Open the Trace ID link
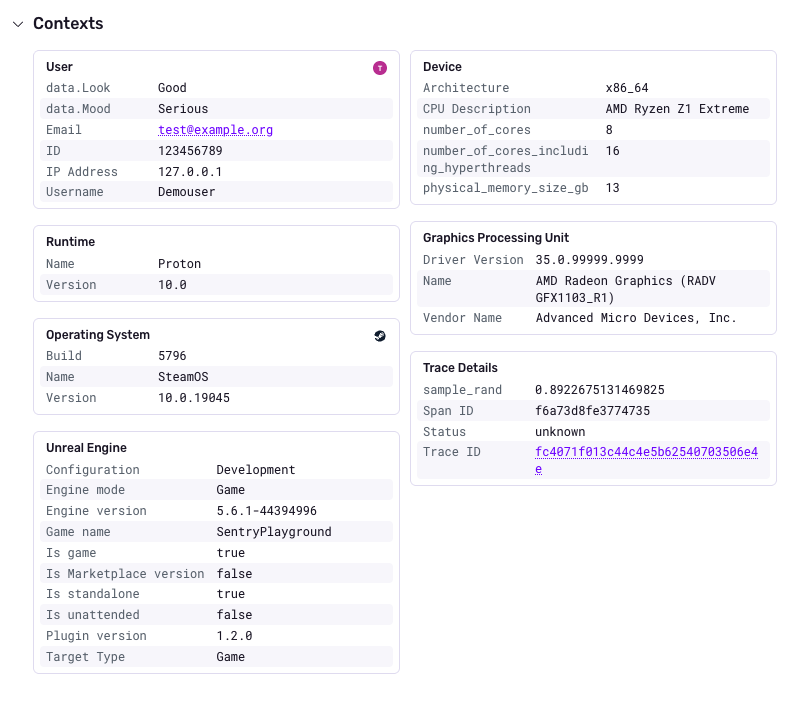 (x=646, y=460)
